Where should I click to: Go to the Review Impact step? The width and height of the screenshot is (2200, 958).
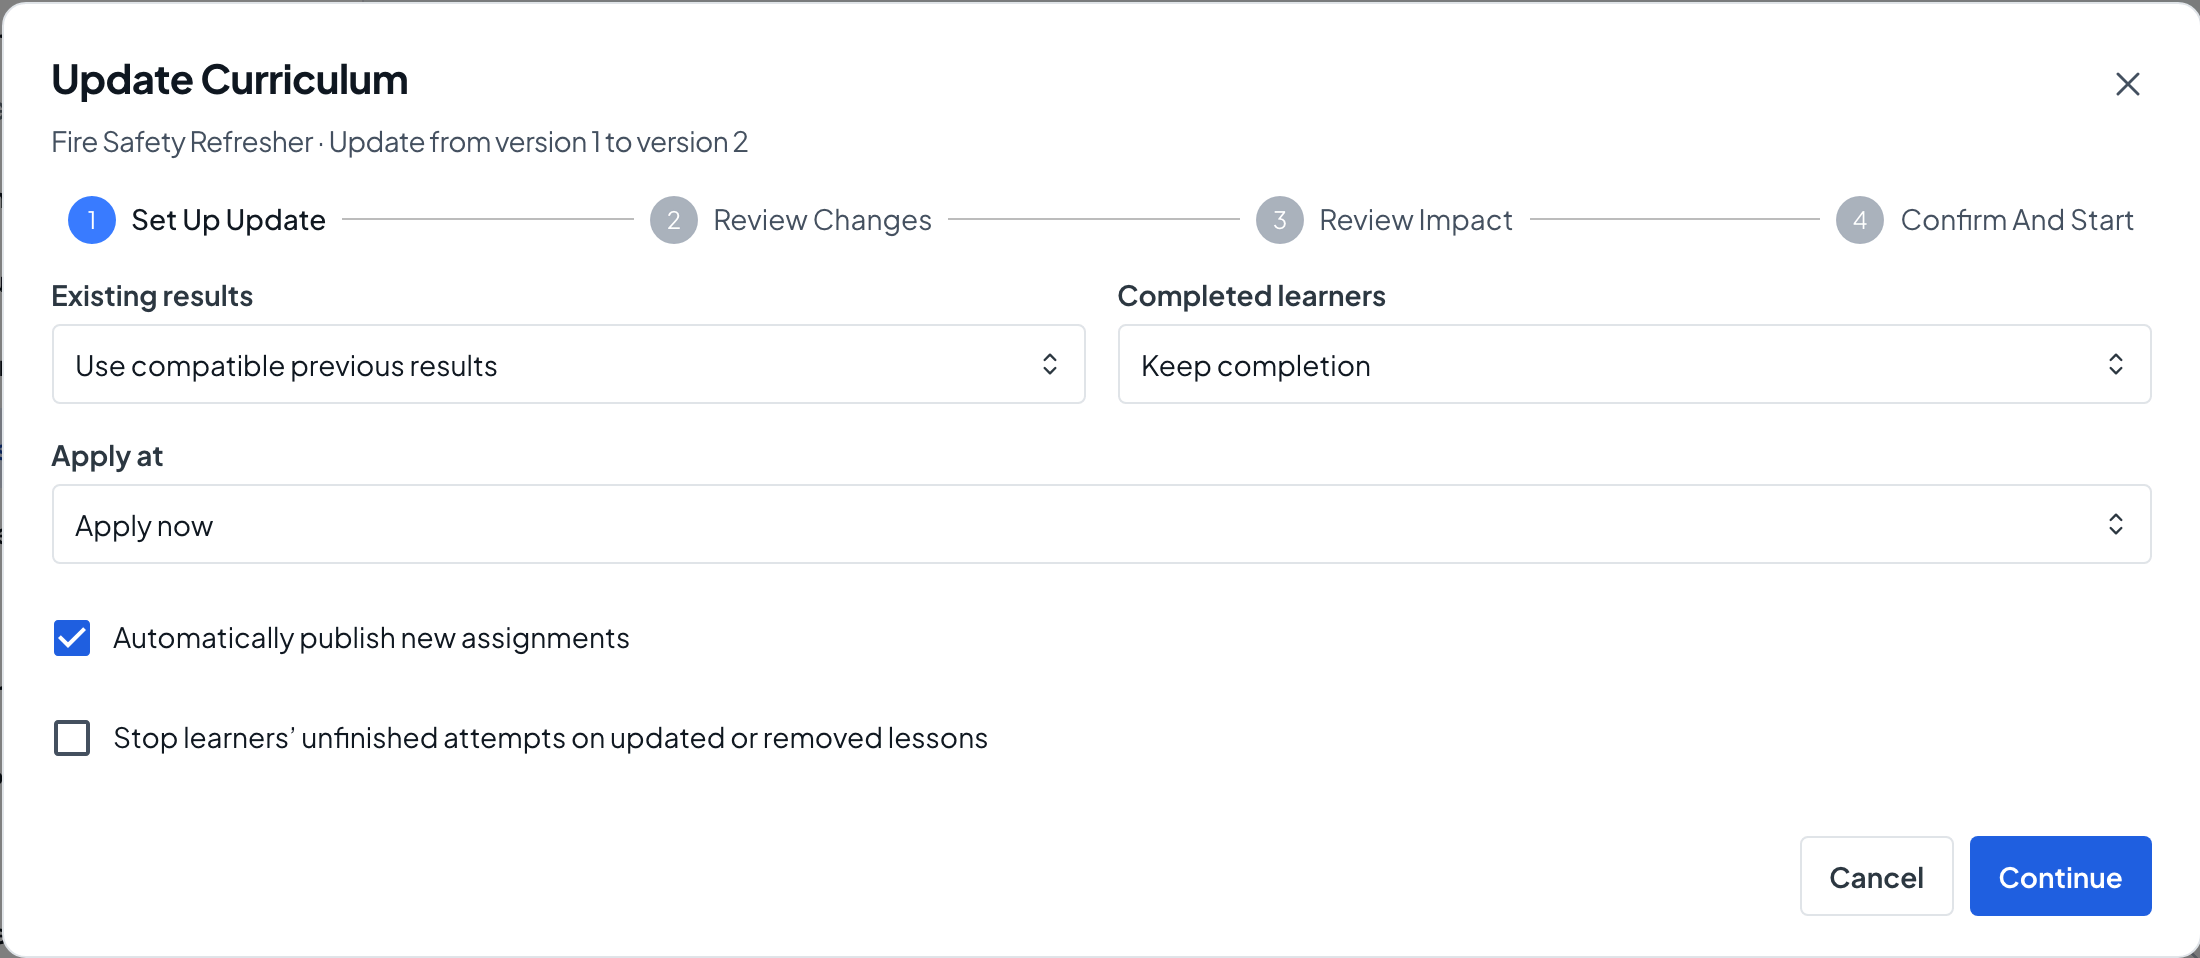click(1415, 220)
